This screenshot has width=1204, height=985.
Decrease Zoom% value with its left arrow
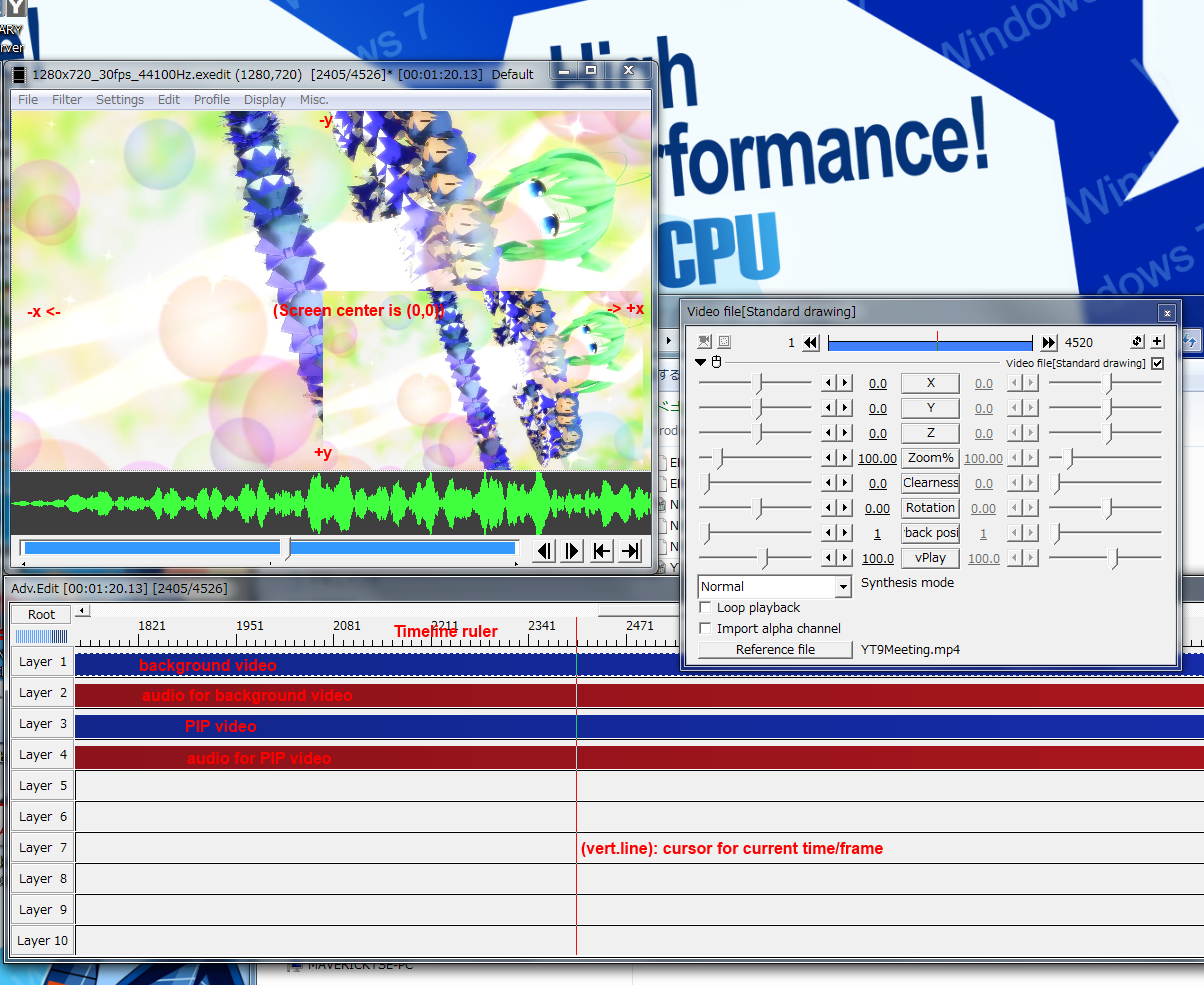(828, 458)
